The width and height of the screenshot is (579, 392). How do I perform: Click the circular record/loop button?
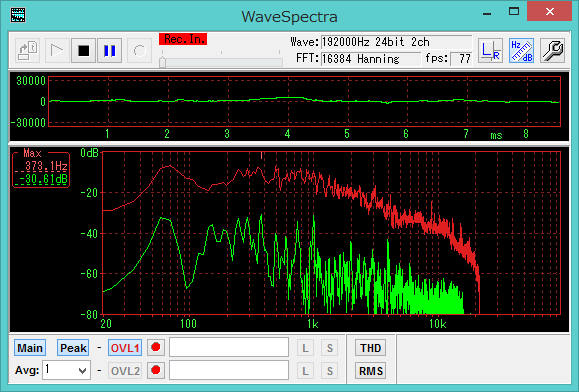pyautogui.click(x=139, y=51)
